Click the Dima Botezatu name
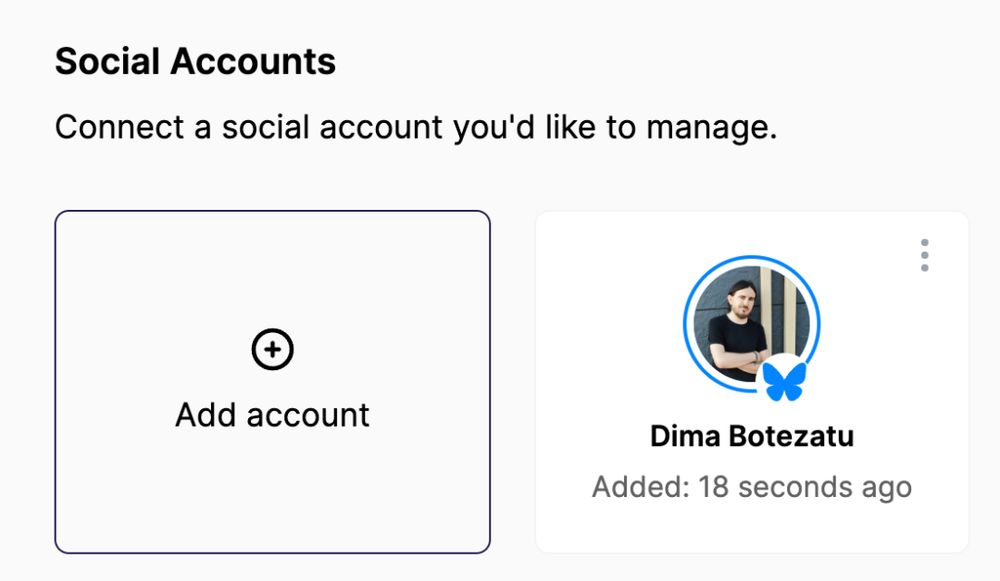The image size is (1000, 581). pyautogui.click(x=752, y=436)
